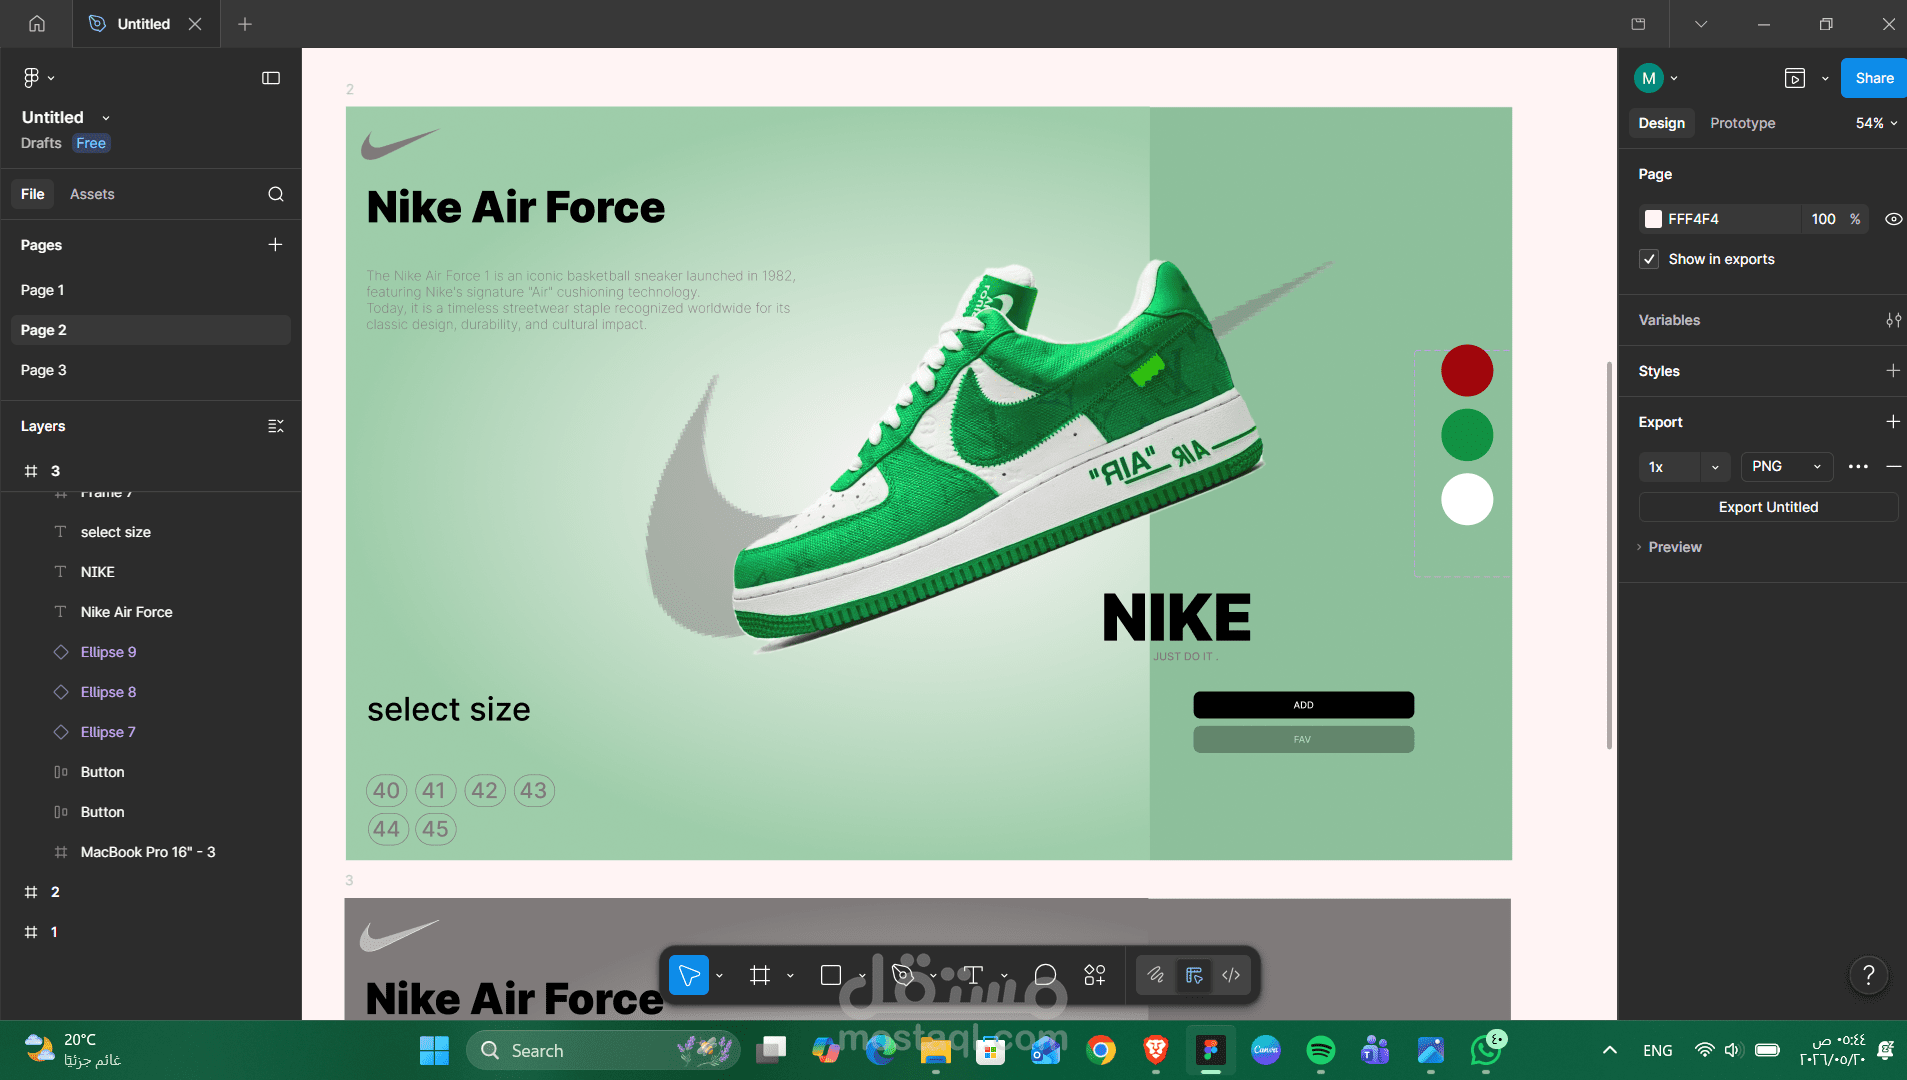Screen dimensions: 1907x1080
Task: Click the Free plan badge
Action: point(91,143)
